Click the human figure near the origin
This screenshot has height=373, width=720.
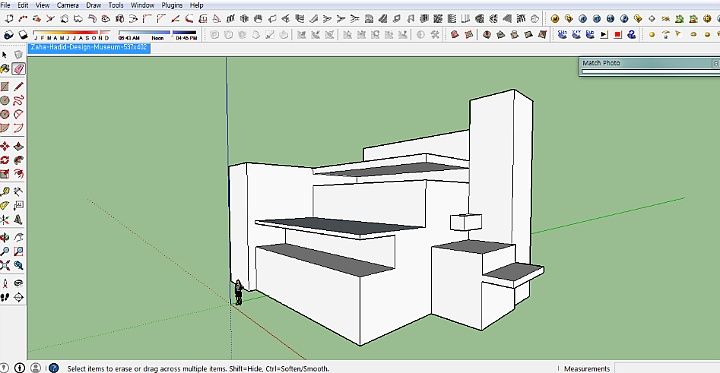click(x=238, y=292)
